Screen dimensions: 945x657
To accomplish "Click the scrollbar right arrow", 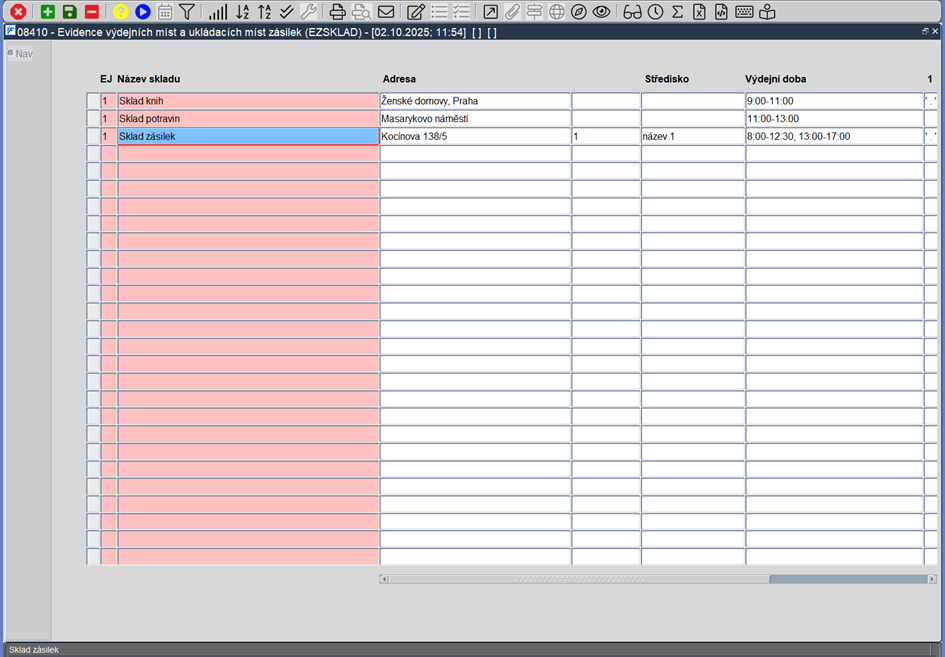I will 932,579.
